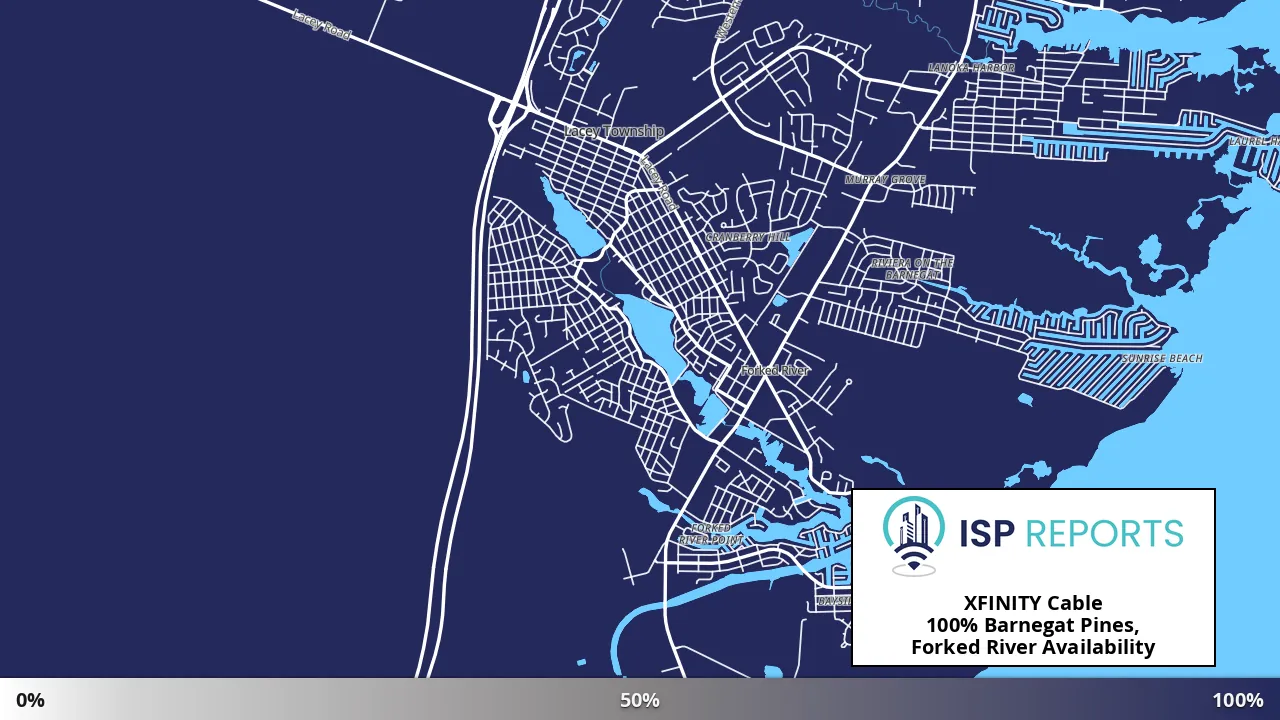This screenshot has width=1280, height=720.
Task: Click the availability gradient scale bar
Action: [640, 699]
